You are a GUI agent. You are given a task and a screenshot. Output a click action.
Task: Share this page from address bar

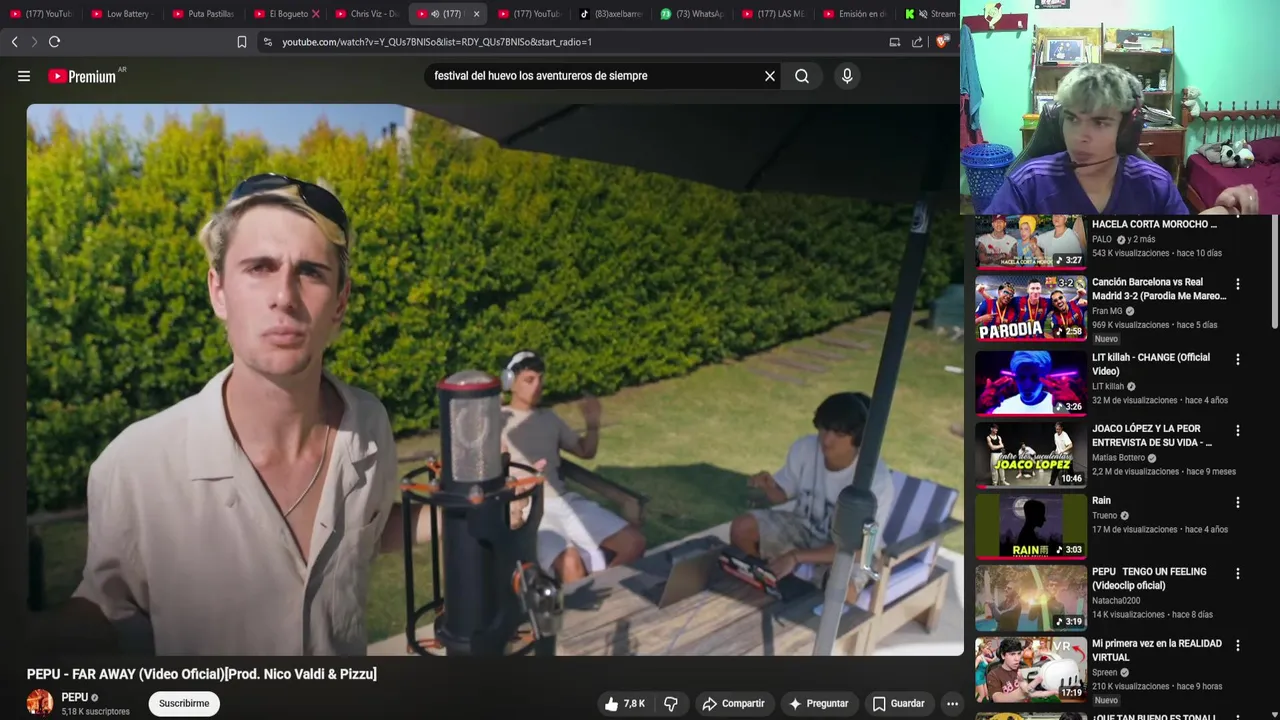coord(917,42)
